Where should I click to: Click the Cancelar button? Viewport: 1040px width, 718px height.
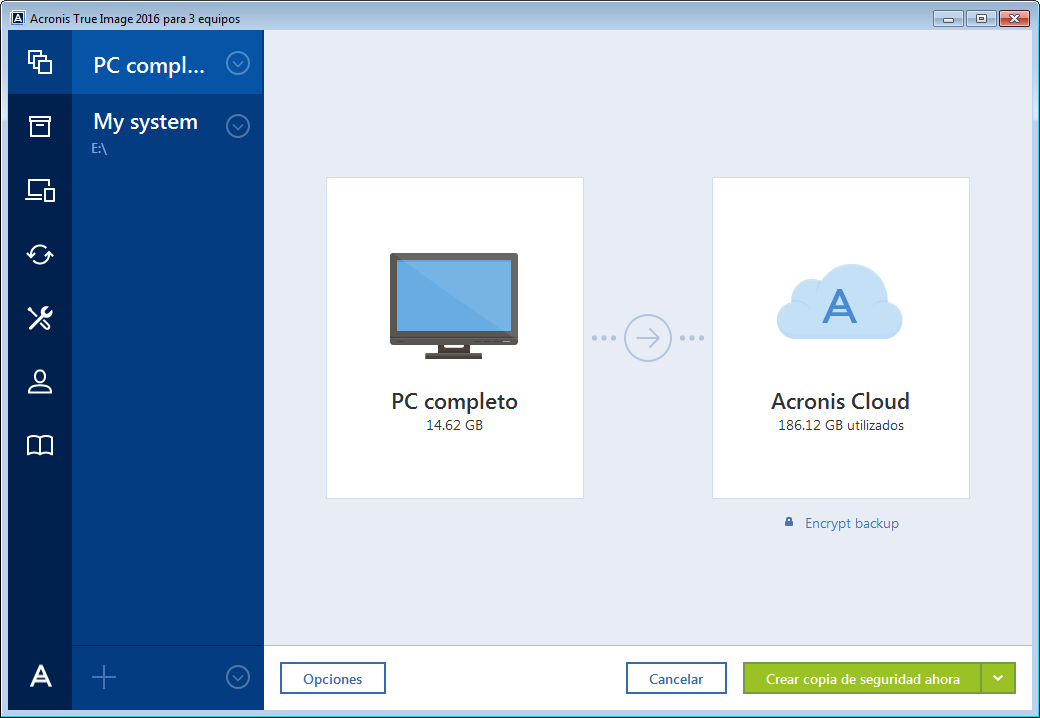[676, 678]
